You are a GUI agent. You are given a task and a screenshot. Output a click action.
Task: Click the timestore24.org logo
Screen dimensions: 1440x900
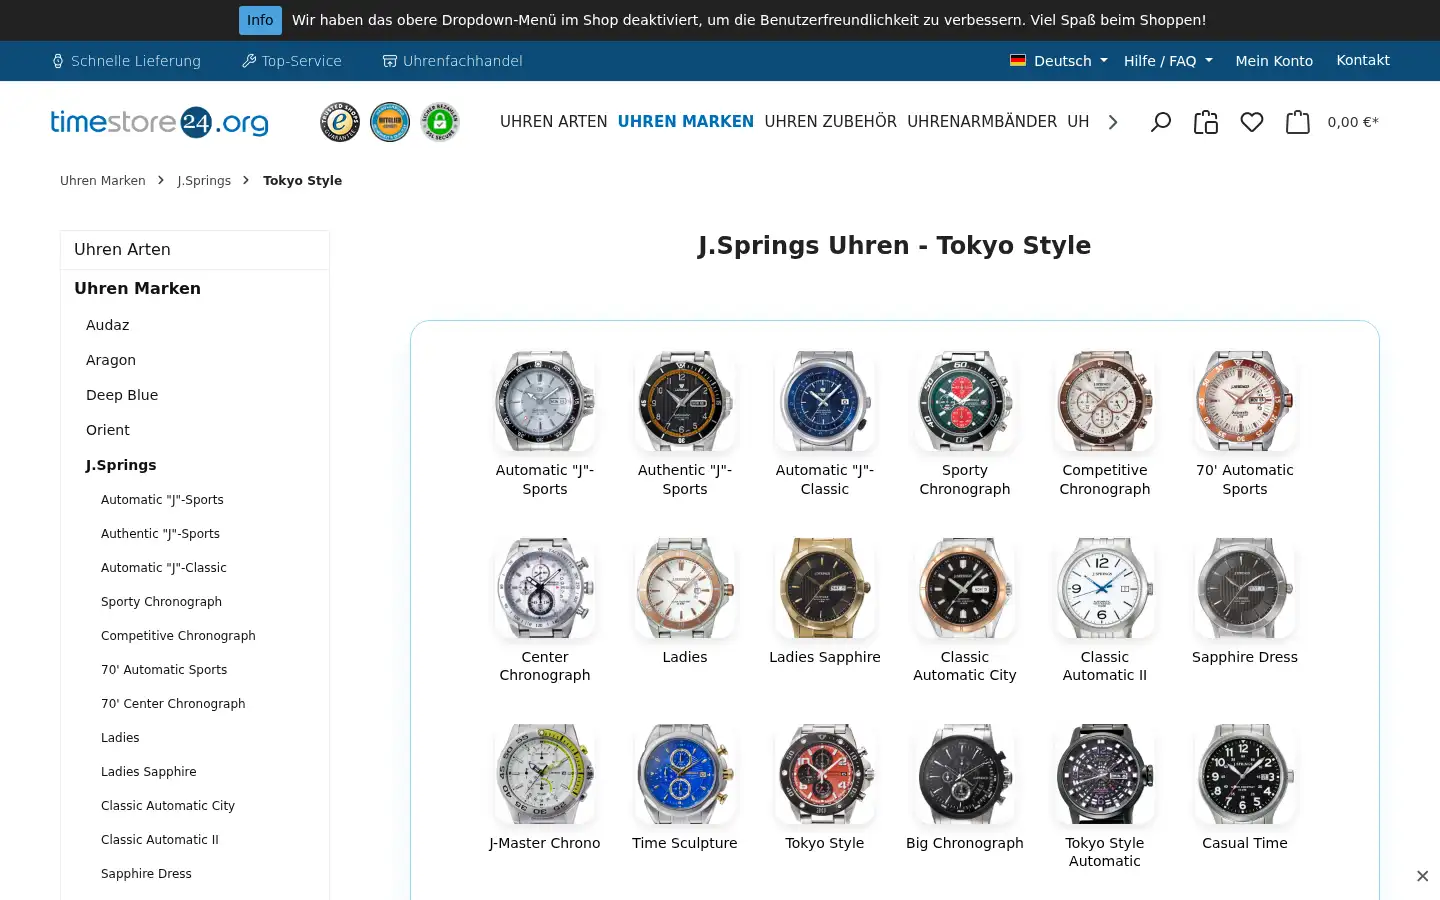[x=160, y=122]
